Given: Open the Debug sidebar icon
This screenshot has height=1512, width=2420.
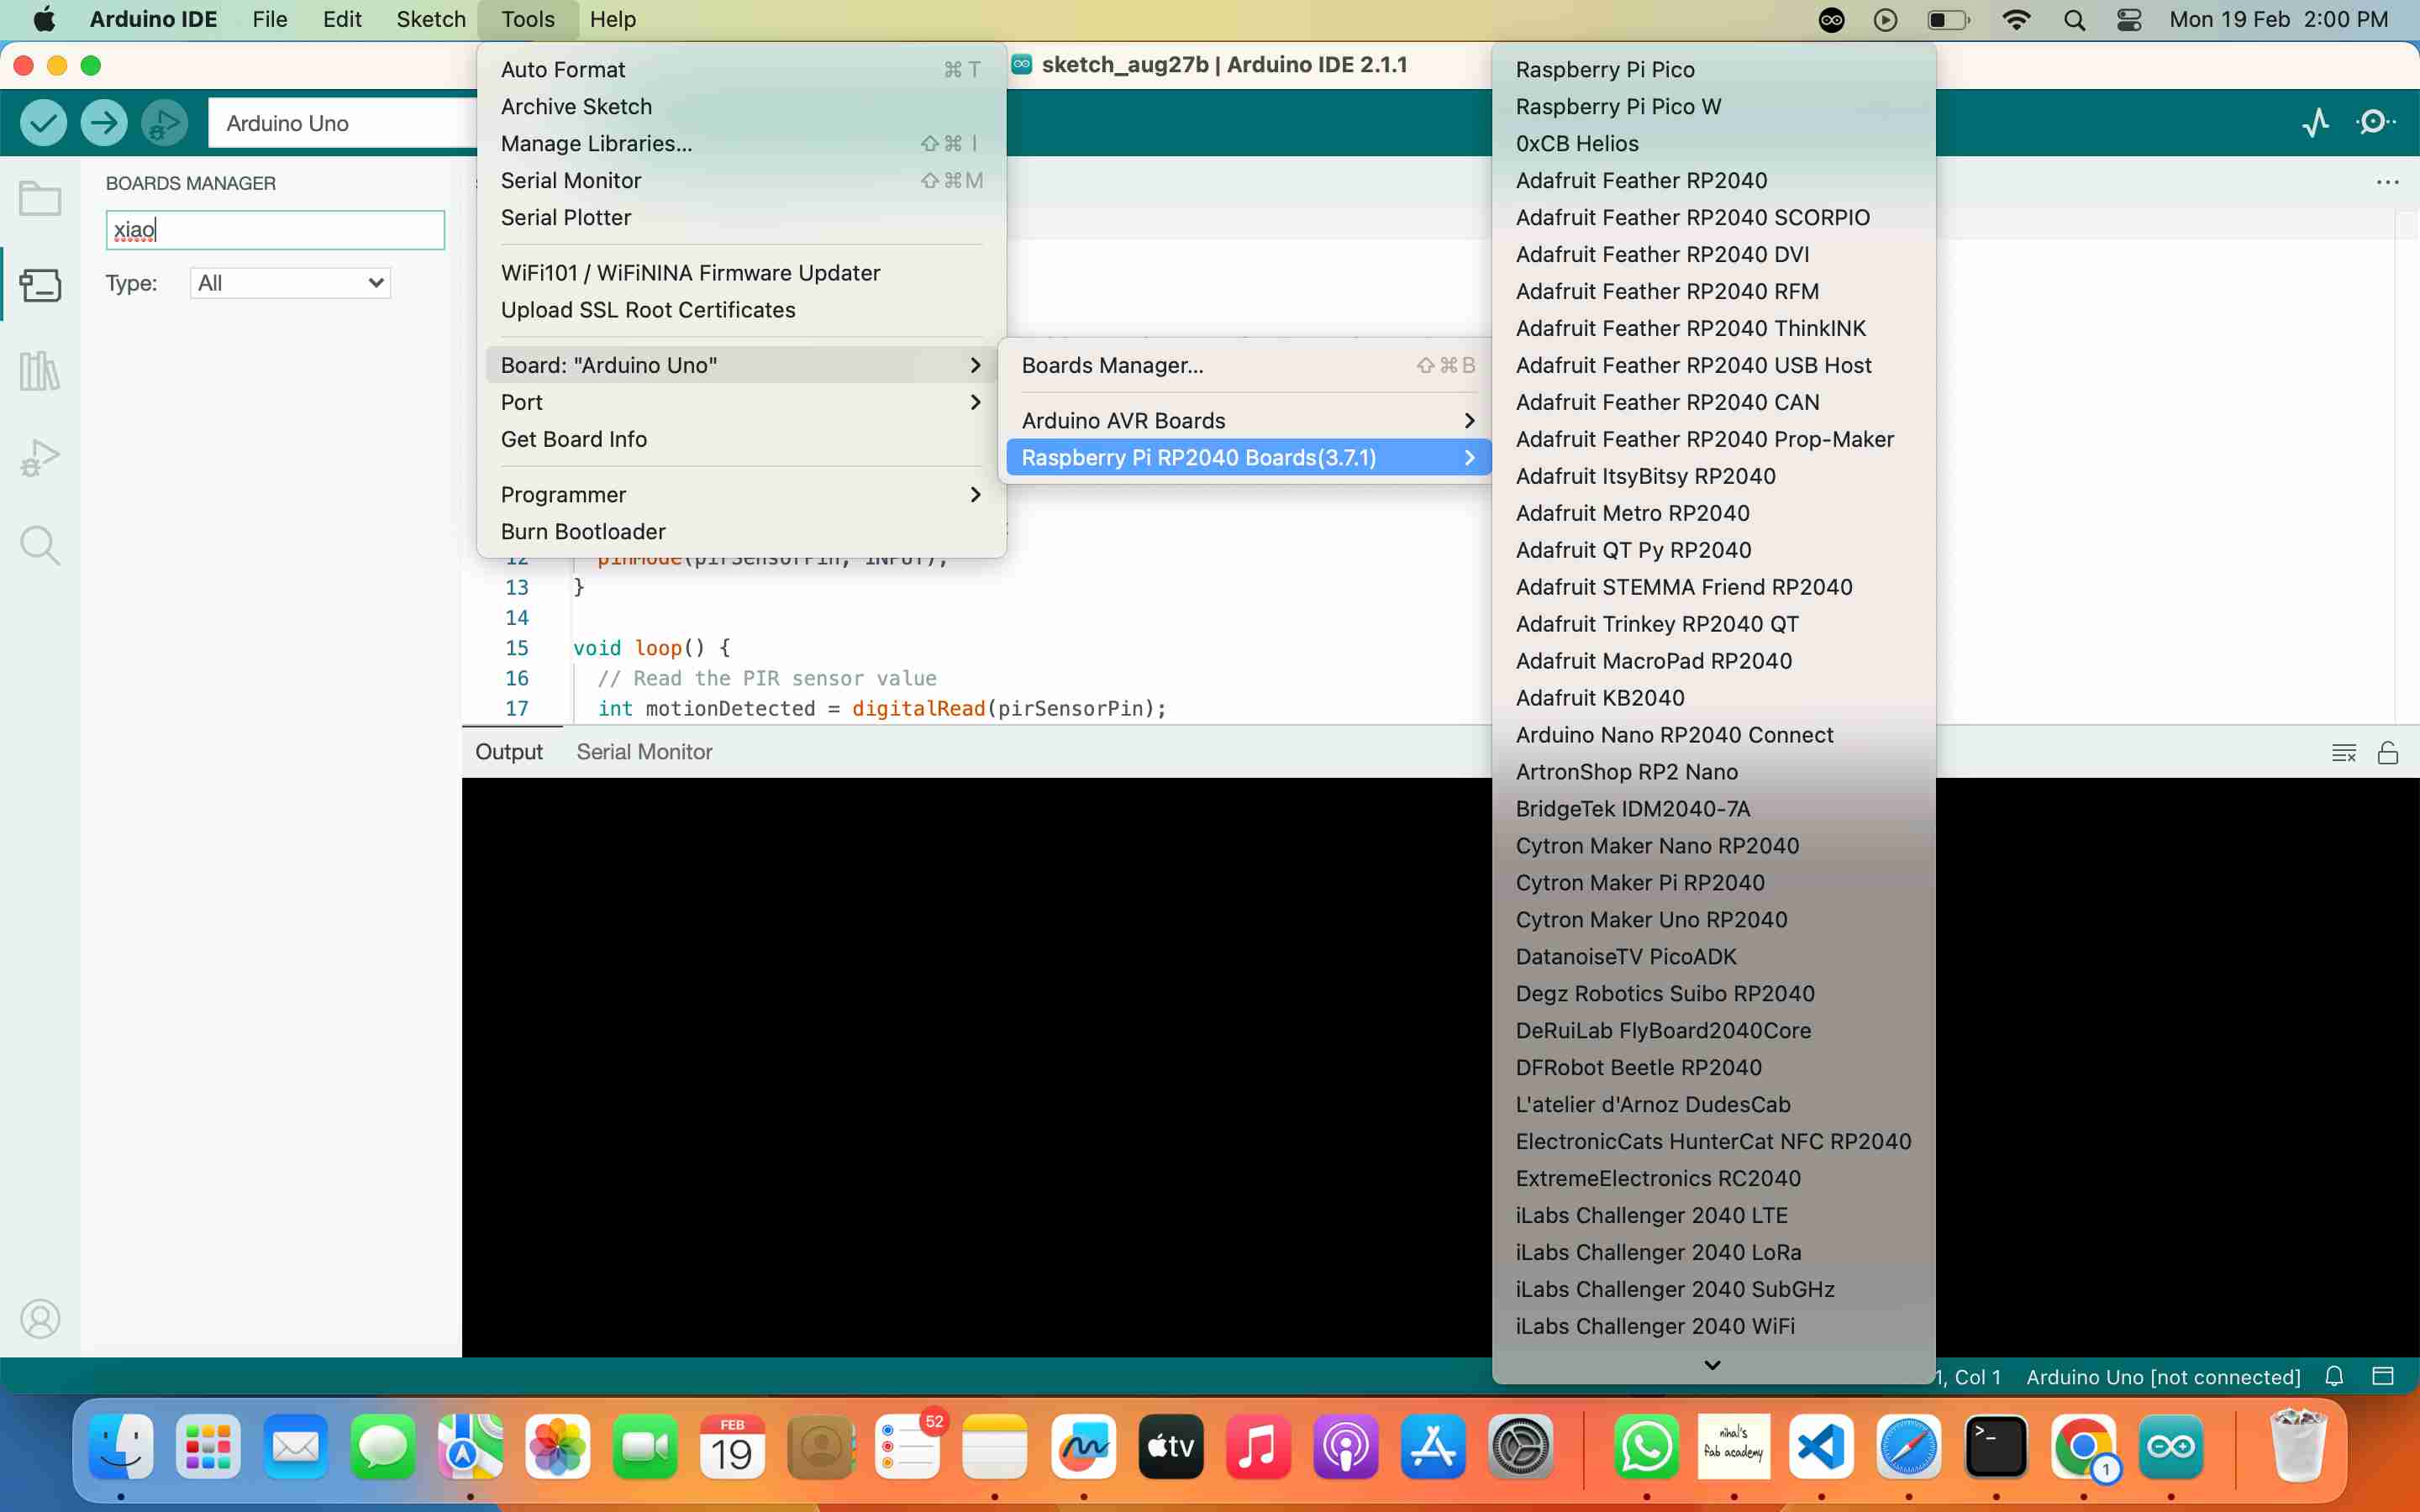Looking at the screenshot, I should [40, 458].
